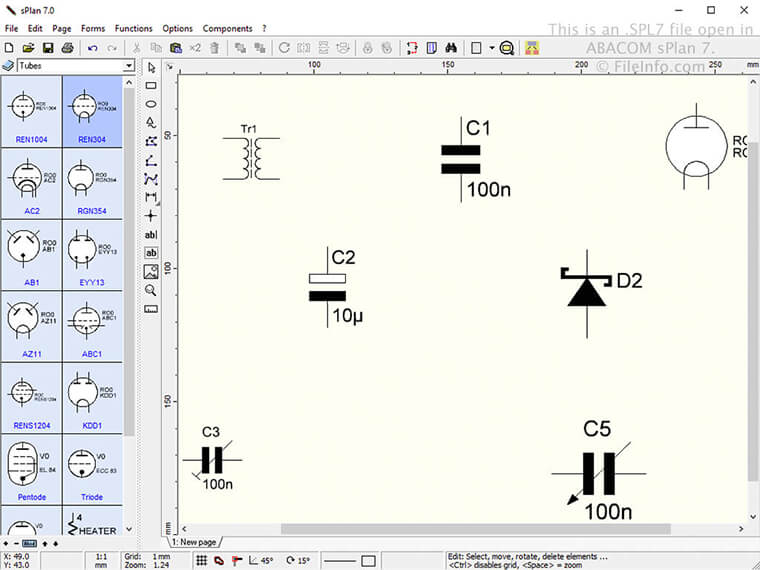Click the component list down arrow
Screen dimensions: 760x570
(129, 529)
